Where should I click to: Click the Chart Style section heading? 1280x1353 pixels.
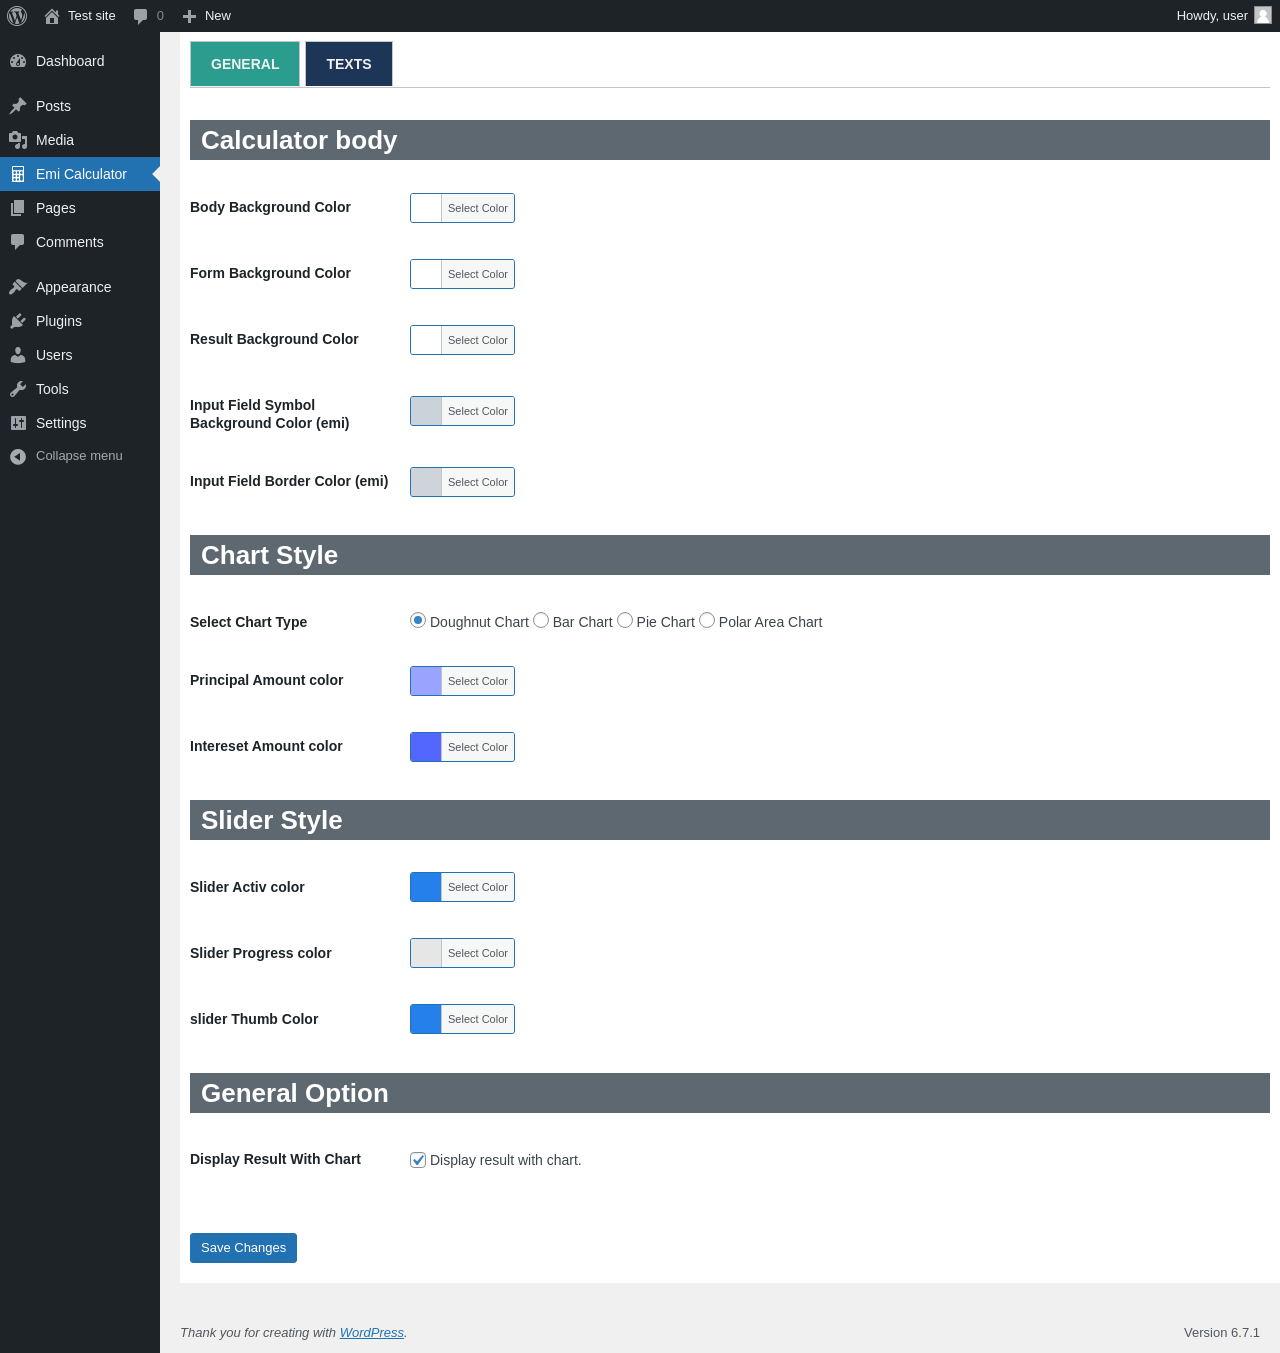click(730, 555)
